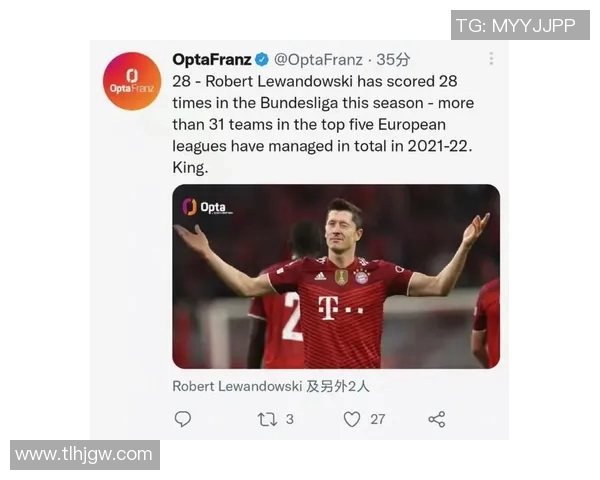The image size is (600, 480).
Task: Open the tweet's three-dot more menu
Action: point(491,59)
